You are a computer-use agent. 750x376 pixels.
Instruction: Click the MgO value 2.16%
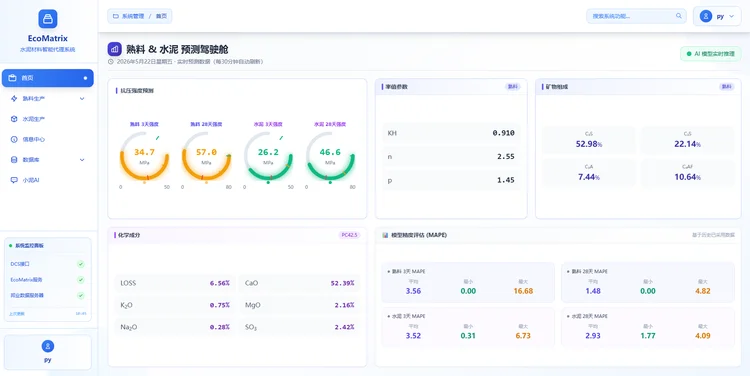point(344,305)
